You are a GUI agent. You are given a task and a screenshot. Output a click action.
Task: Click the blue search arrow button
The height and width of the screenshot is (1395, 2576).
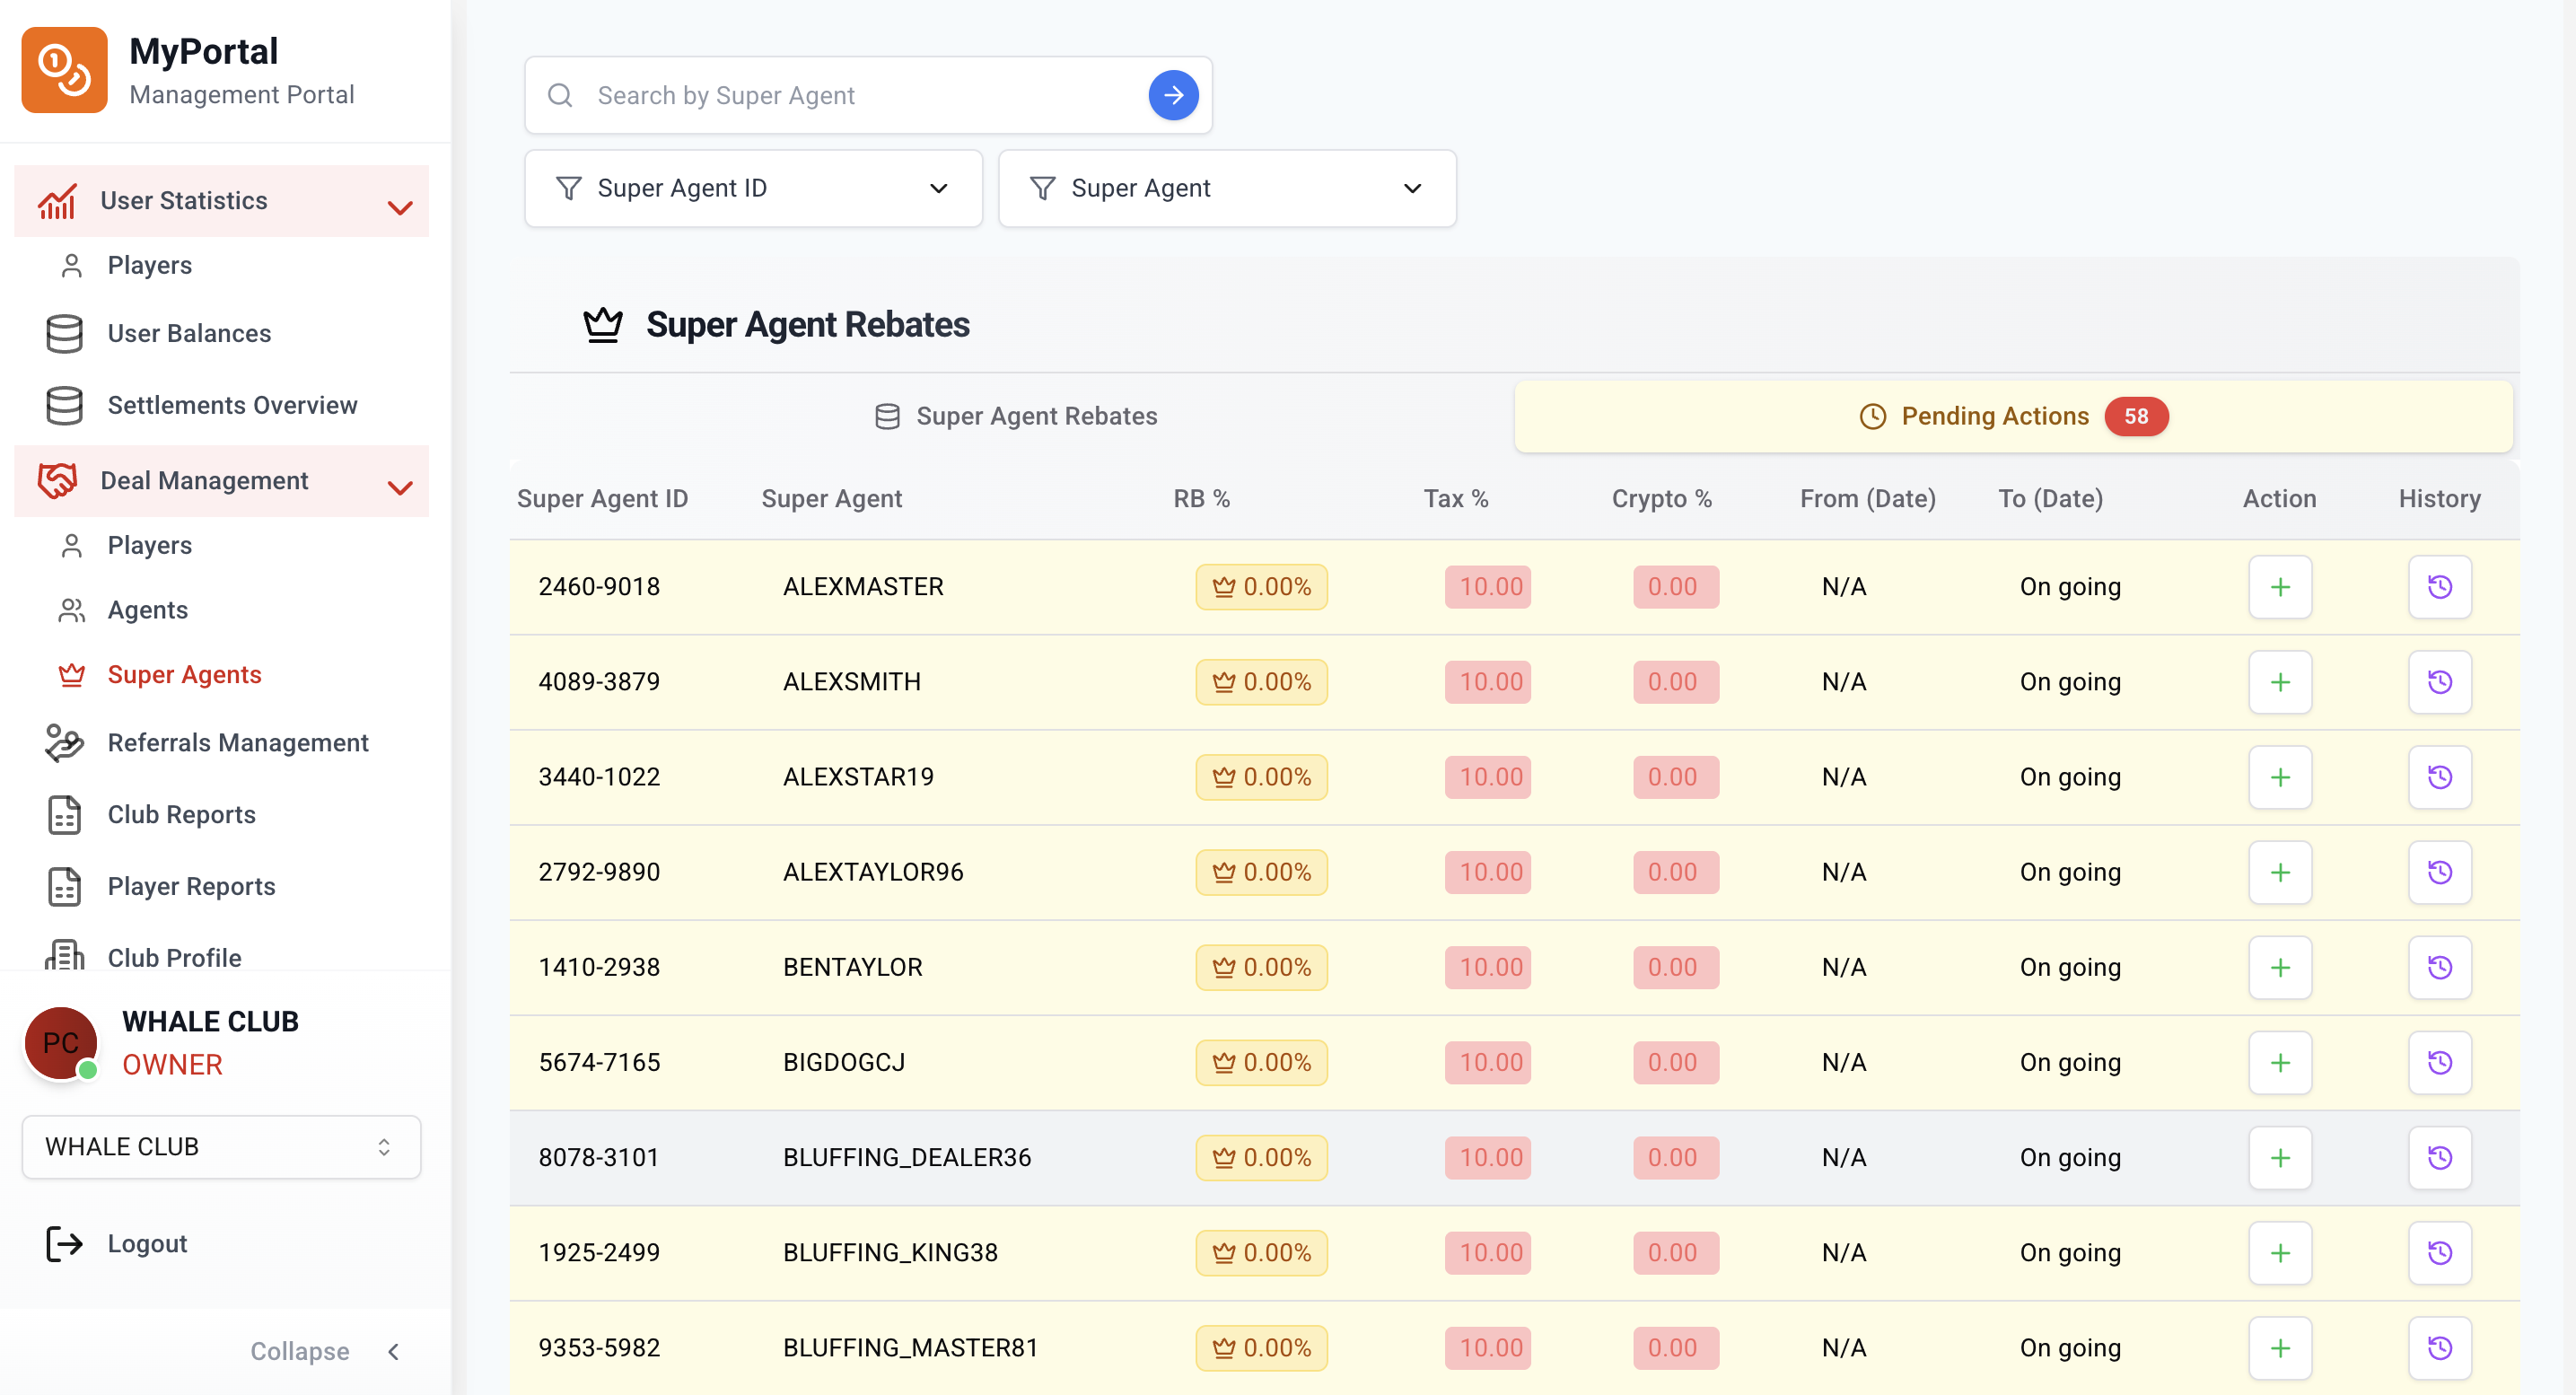[x=1173, y=95]
